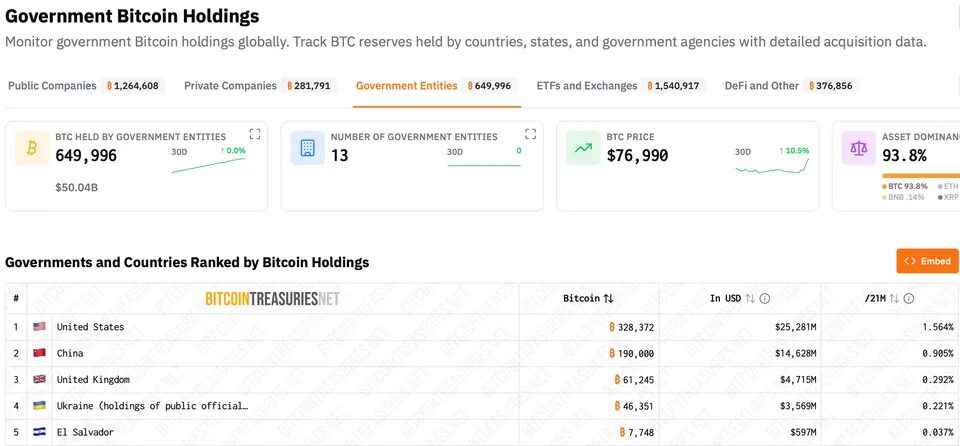Click the BitcoinTreasuries.net logo in table header
This screenshot has width=960, height=446.
click(272, 299)
